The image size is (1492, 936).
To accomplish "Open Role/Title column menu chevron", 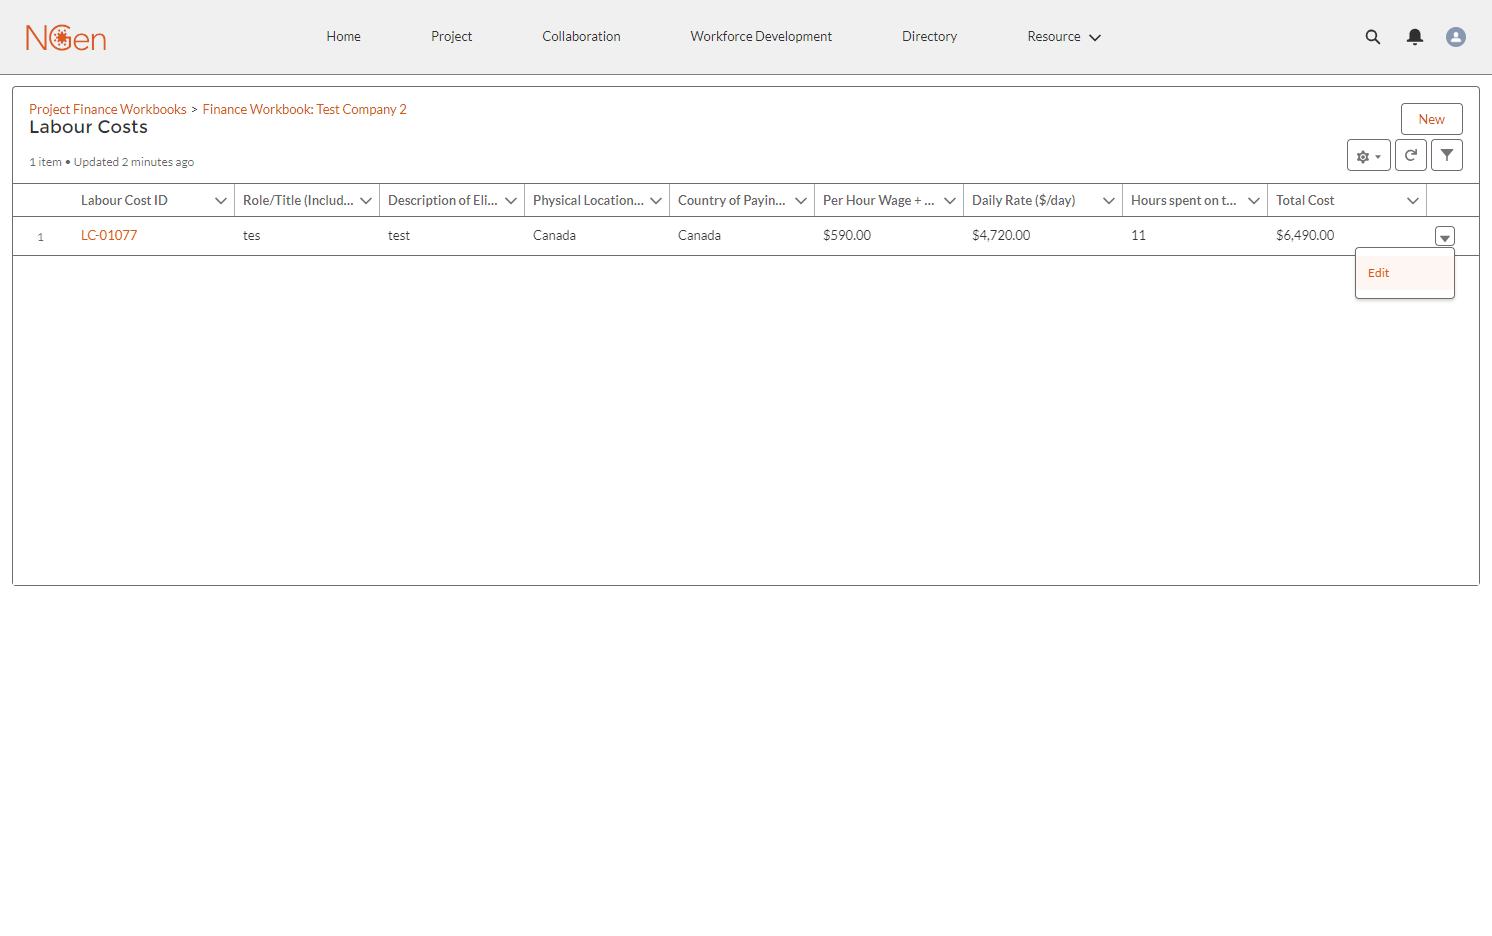I will [x=366, y=201].
